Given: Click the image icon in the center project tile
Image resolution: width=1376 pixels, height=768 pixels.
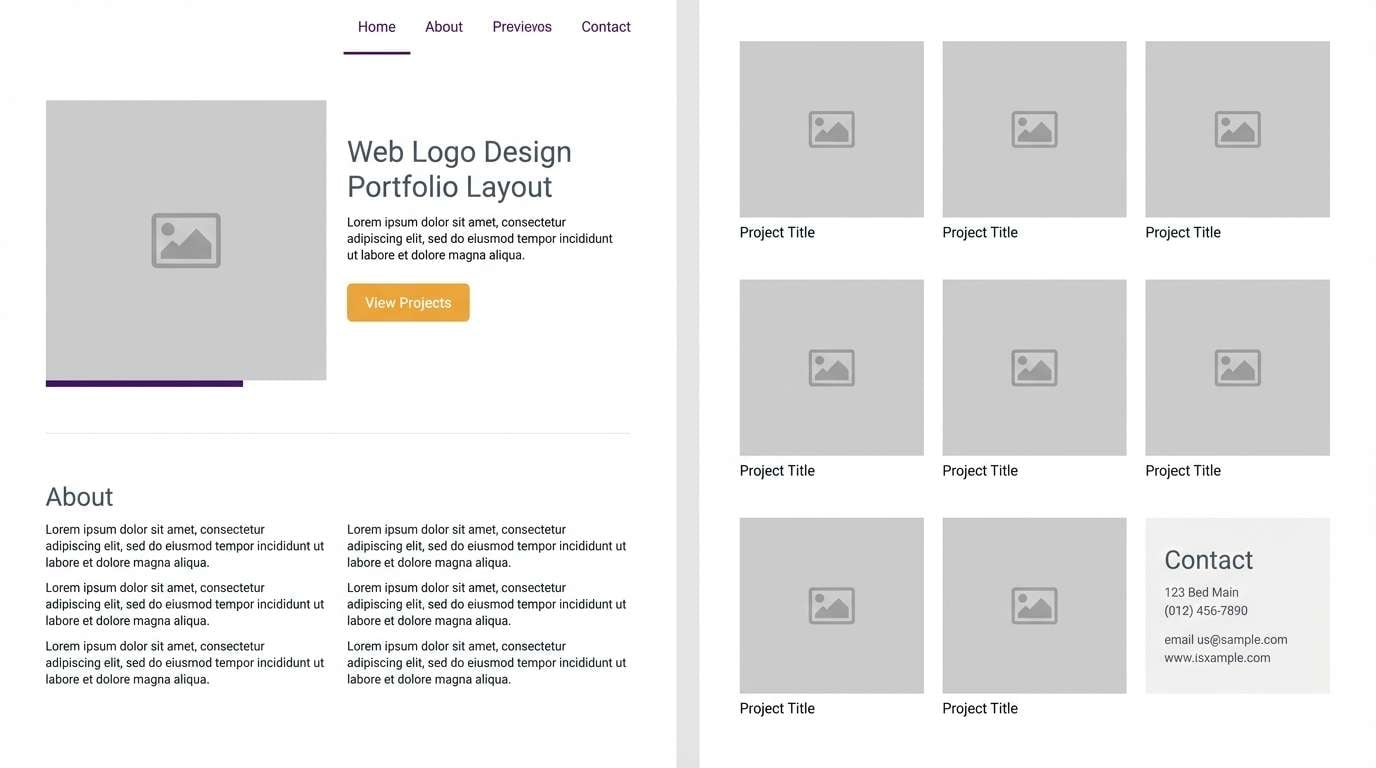Looking at the screenshot, I should 1034,367.
